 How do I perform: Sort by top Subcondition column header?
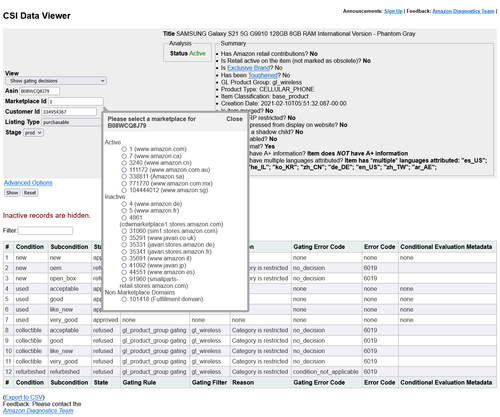(69, 247)
